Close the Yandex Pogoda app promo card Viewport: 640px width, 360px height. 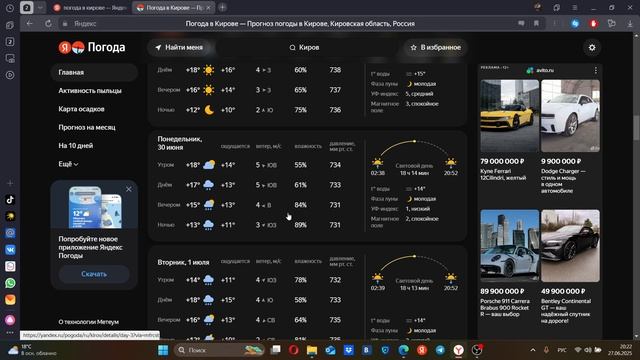coord(129,189)
